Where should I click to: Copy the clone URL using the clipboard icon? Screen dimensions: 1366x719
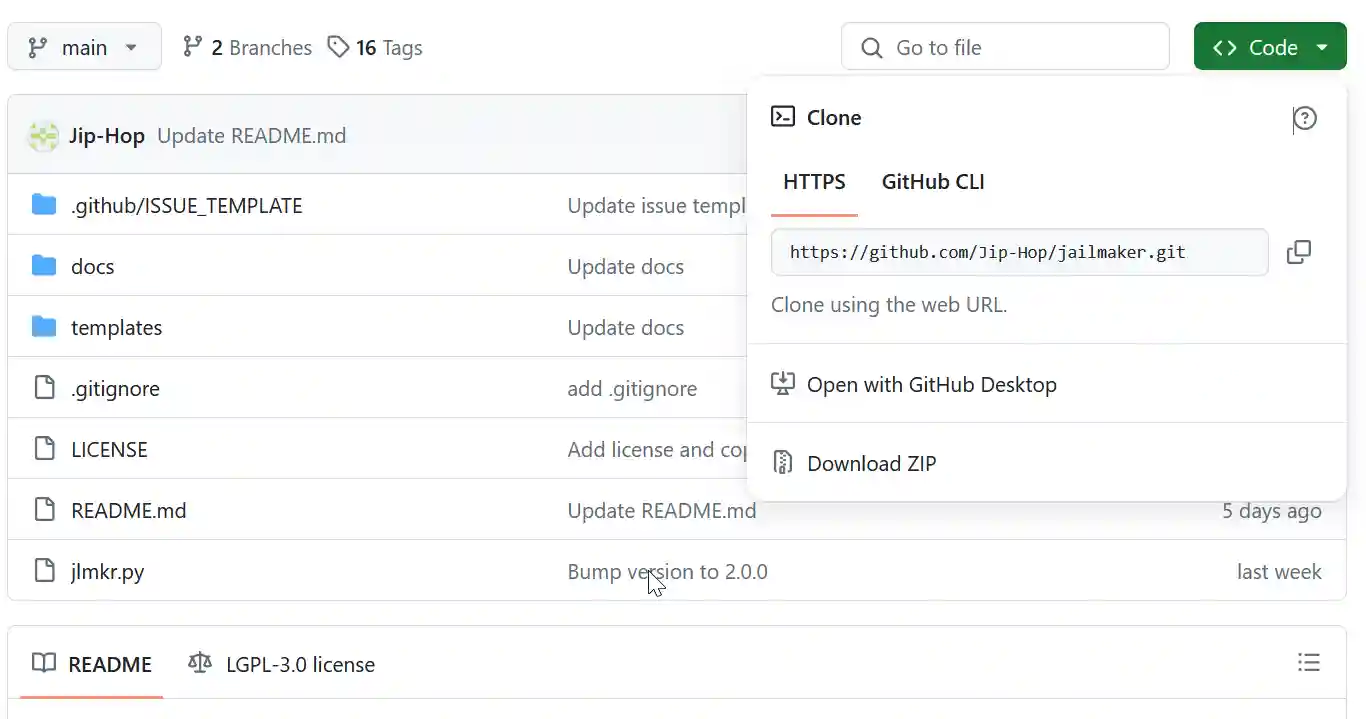[1298, 252]
